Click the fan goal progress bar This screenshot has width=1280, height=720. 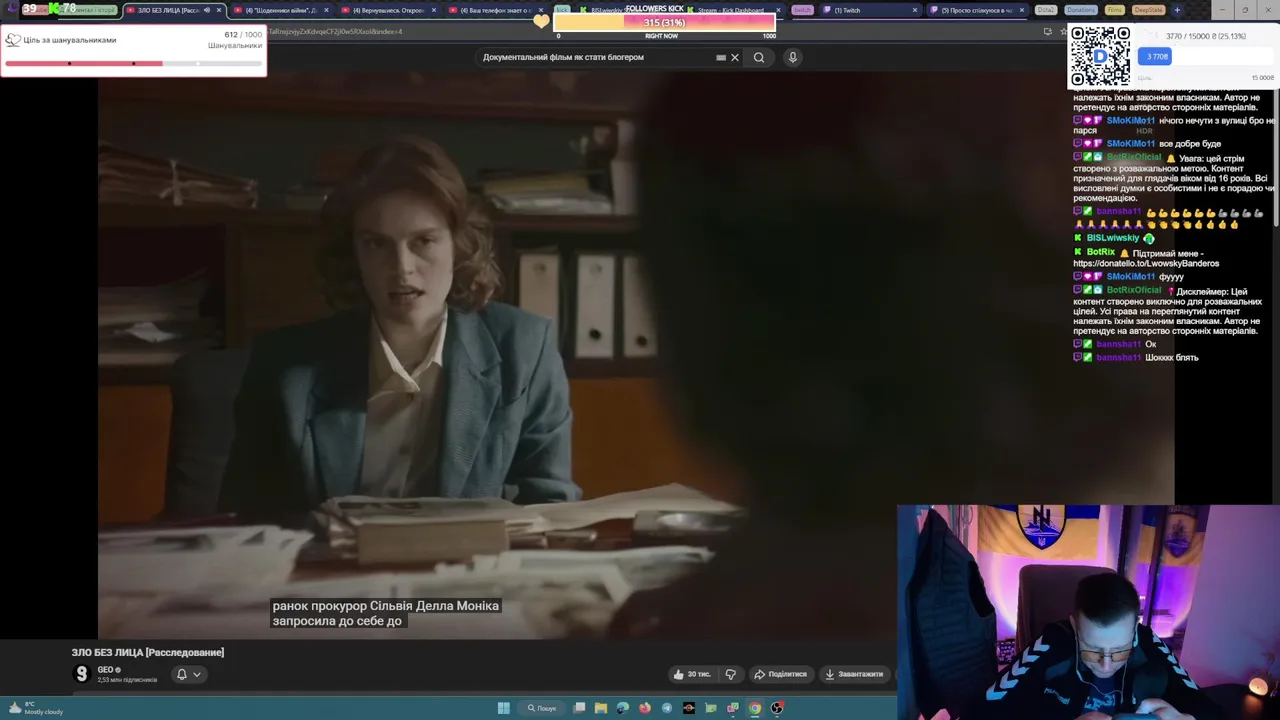pyautogui.click(x=133, y=64)
